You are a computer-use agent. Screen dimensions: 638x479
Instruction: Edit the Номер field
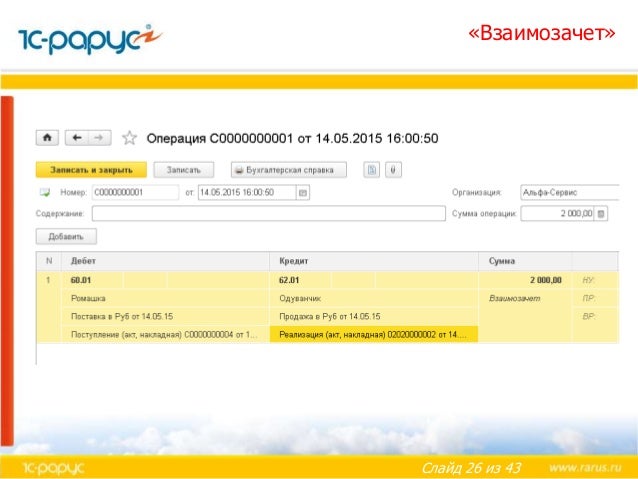(135, 192)
